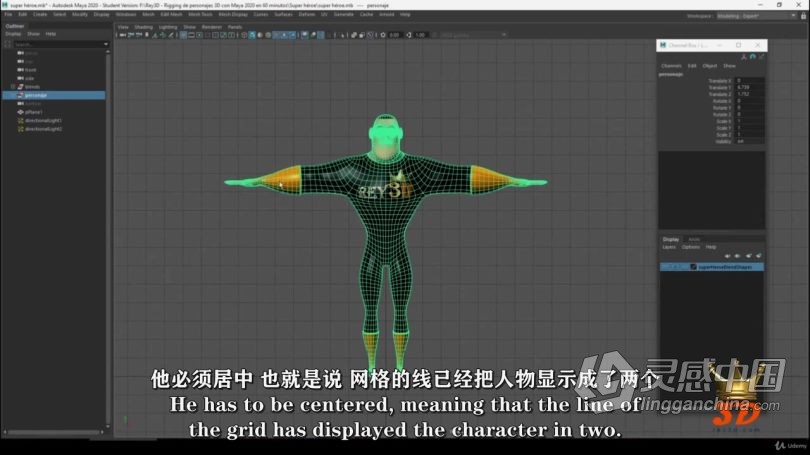Click the layer color swatch of superHeroe layer
Image resolution: width=810 pixels, height=455 pixels.
point(693,267)
